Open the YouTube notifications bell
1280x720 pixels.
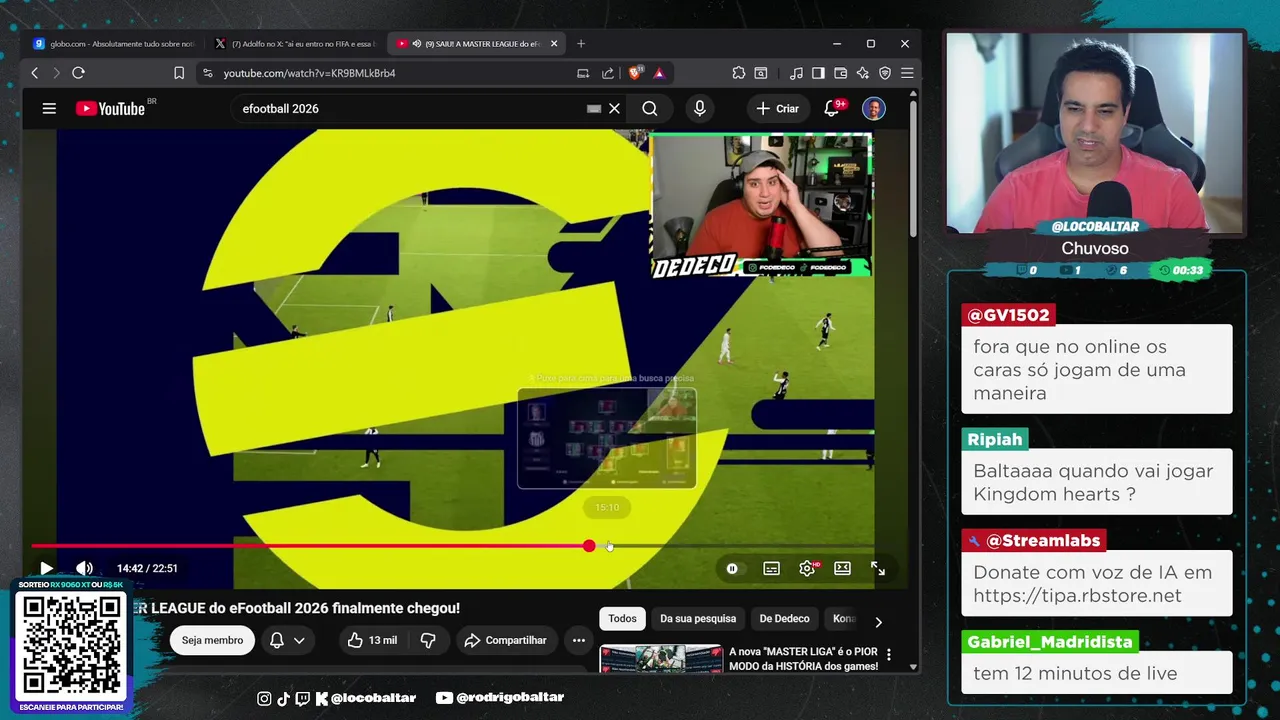coord(832,108)
